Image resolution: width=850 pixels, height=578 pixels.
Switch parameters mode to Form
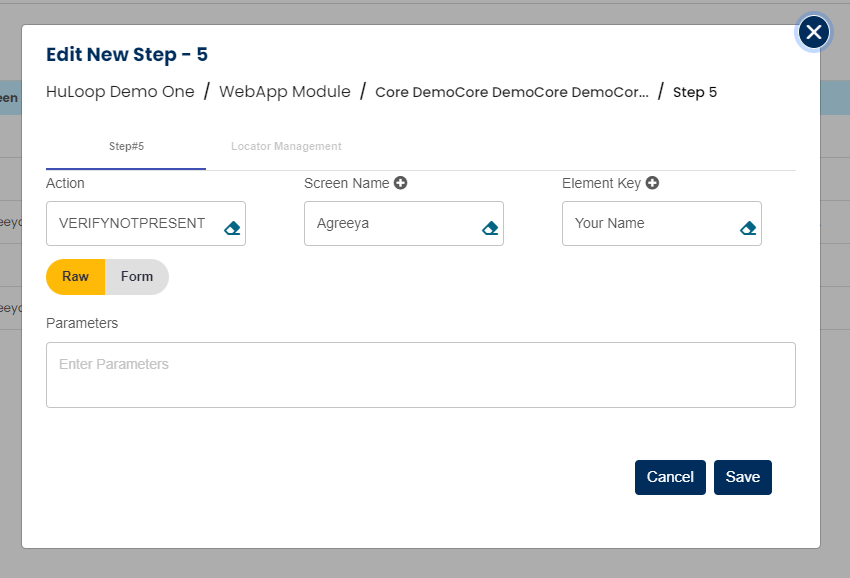(x=137, y=277)
